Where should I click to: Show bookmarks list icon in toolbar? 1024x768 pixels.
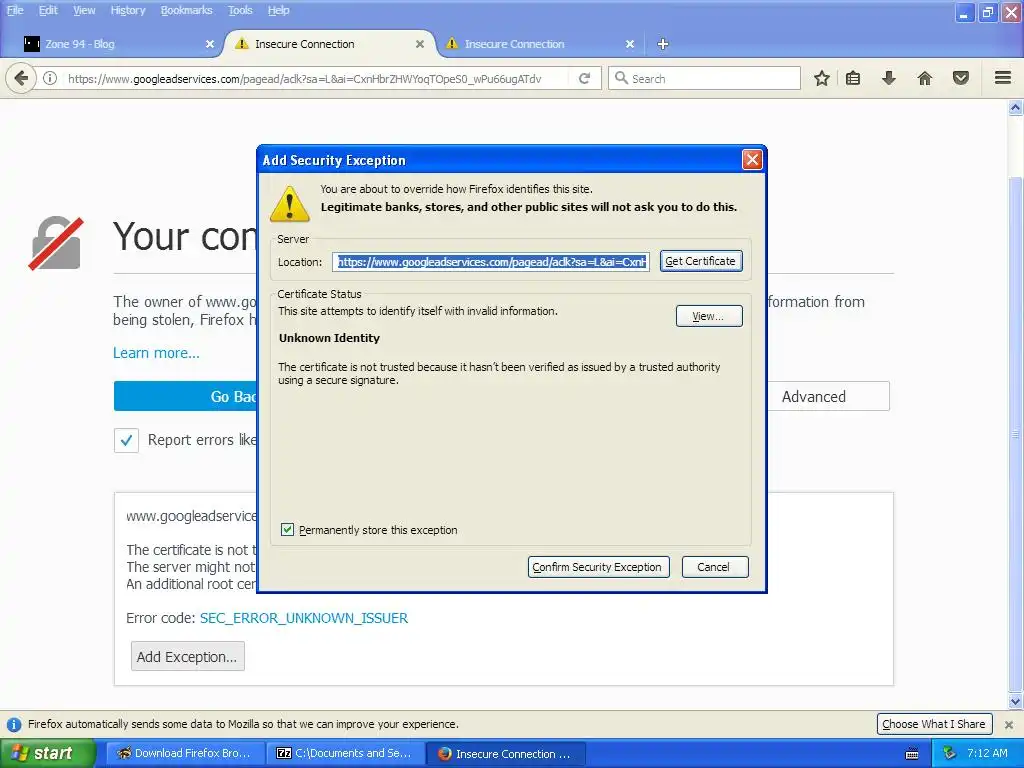coord(853,78)
